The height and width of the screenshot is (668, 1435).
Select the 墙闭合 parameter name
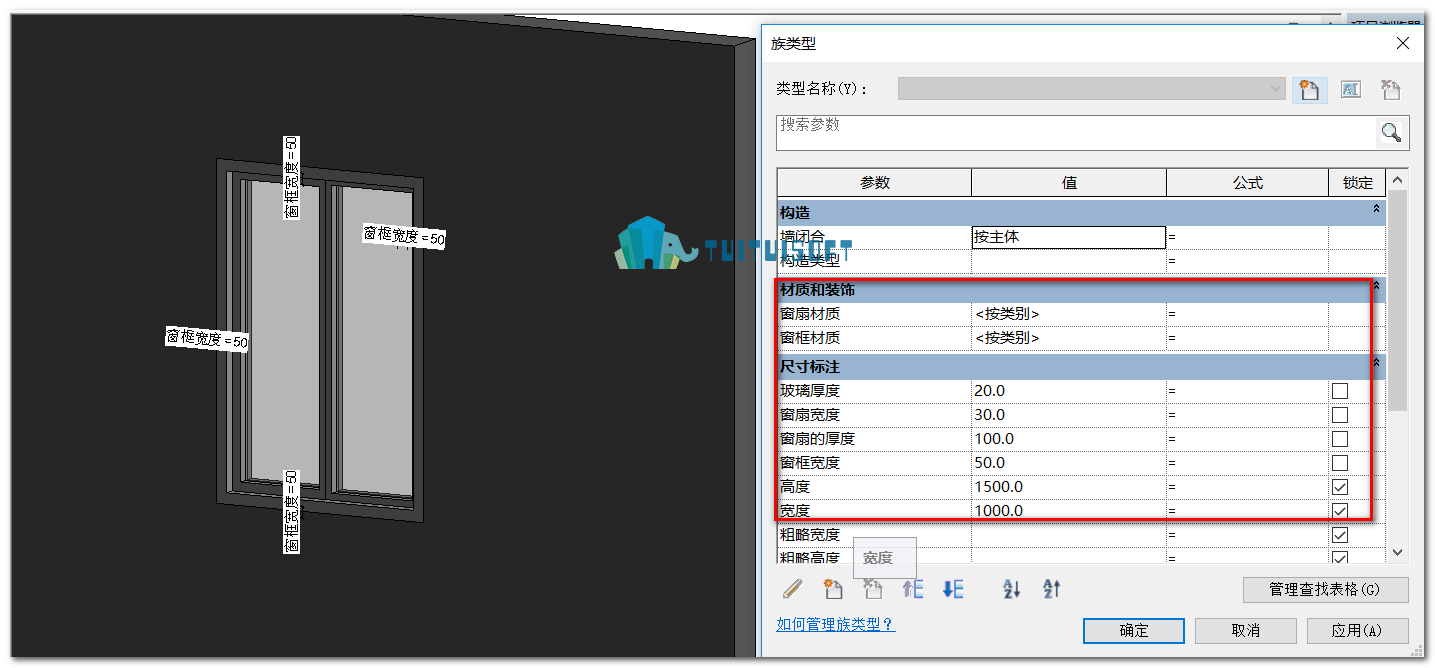(802, 238)
